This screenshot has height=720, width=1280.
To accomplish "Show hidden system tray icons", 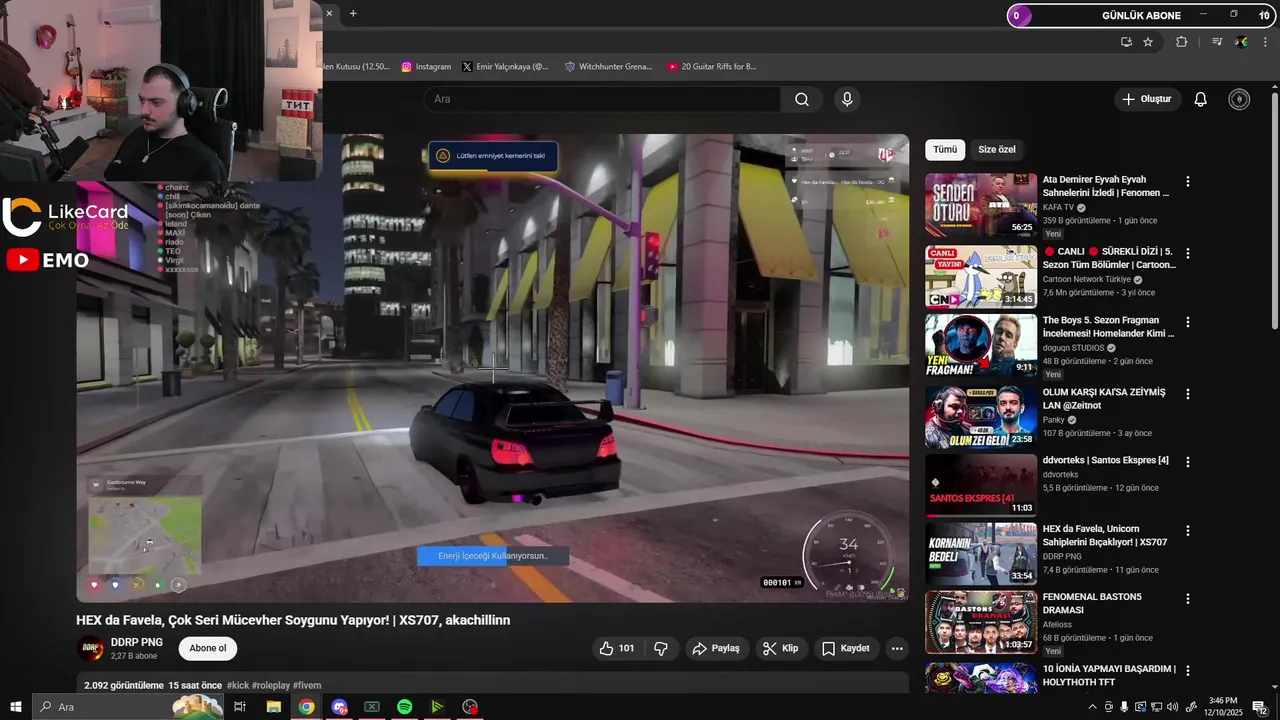I will pos(1092,707).
